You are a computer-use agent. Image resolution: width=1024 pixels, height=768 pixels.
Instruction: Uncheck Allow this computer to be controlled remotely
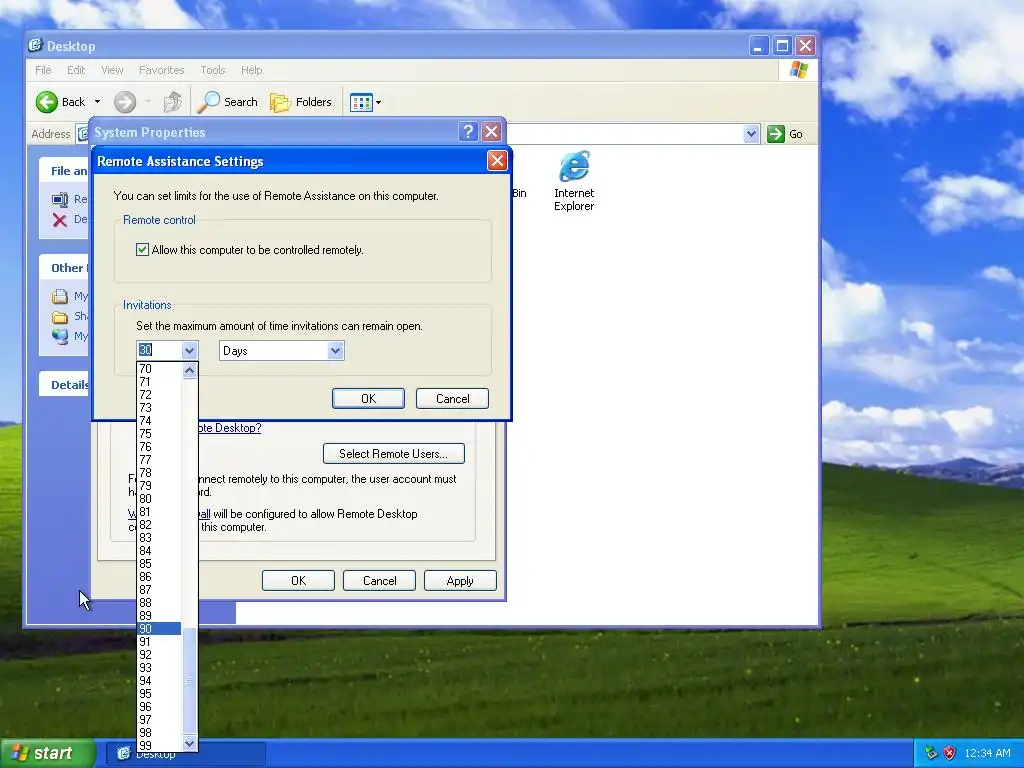point(142,249)
